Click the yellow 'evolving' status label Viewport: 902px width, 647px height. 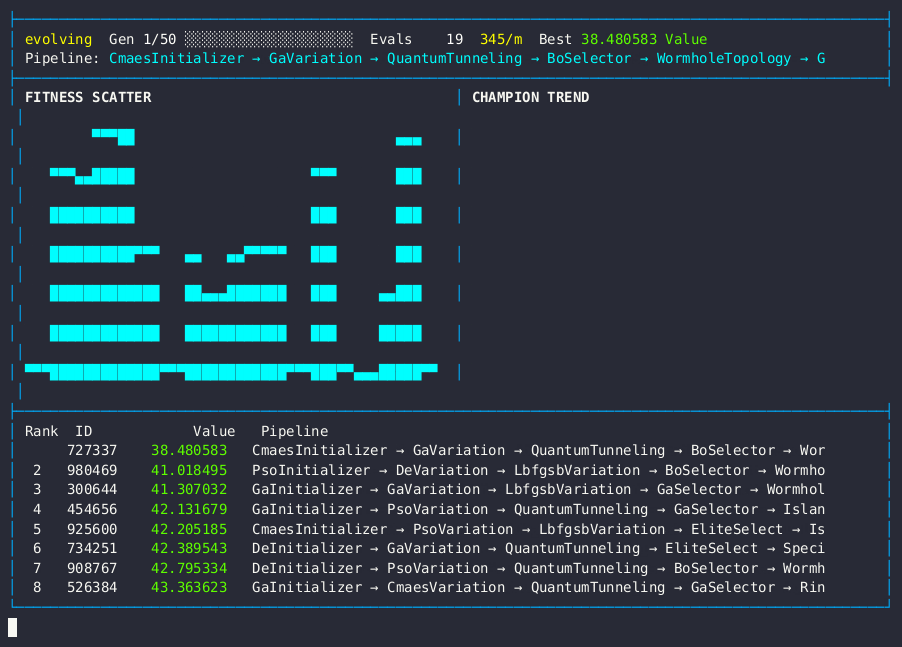59,39
